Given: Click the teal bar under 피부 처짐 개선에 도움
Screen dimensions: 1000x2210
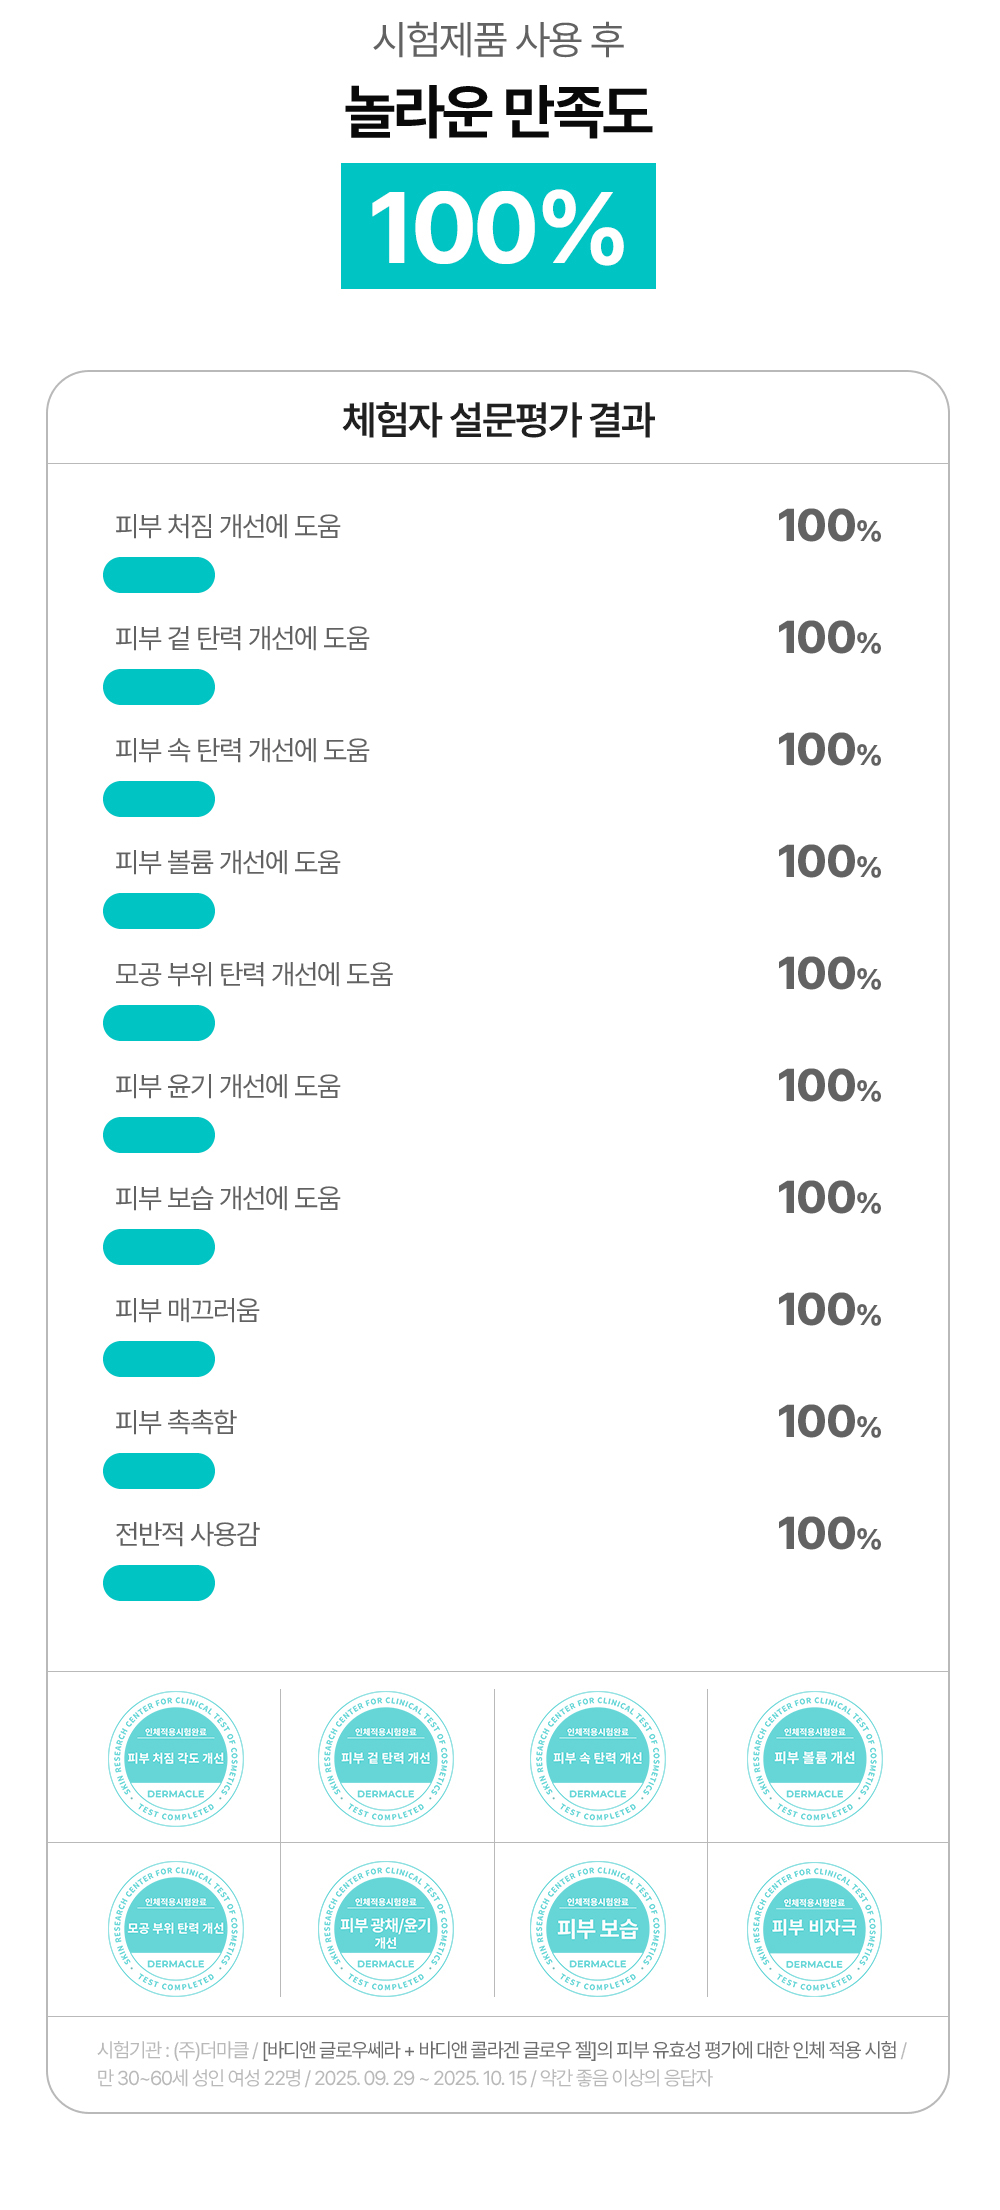Looking at the screenshot, I should (159, 575).
